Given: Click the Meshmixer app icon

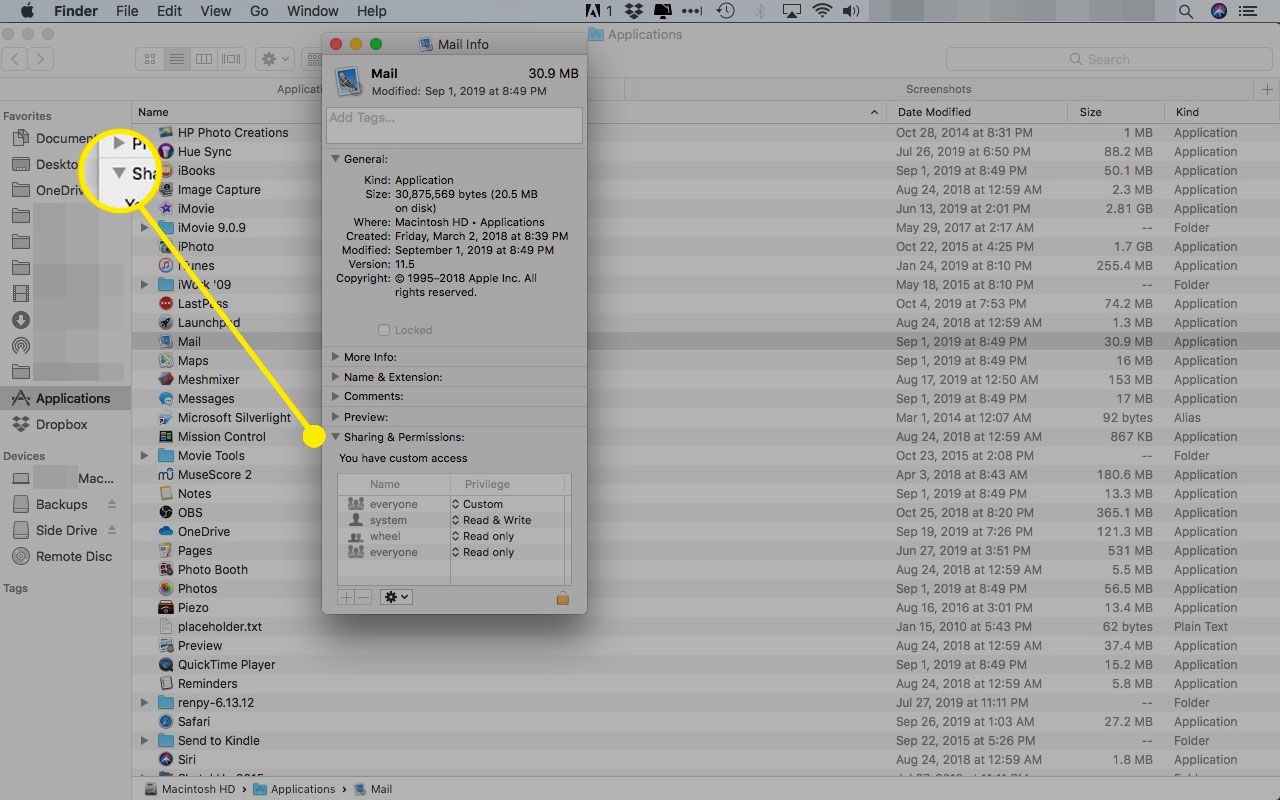Looking at the screenshot, I should [x=167, y=379].
